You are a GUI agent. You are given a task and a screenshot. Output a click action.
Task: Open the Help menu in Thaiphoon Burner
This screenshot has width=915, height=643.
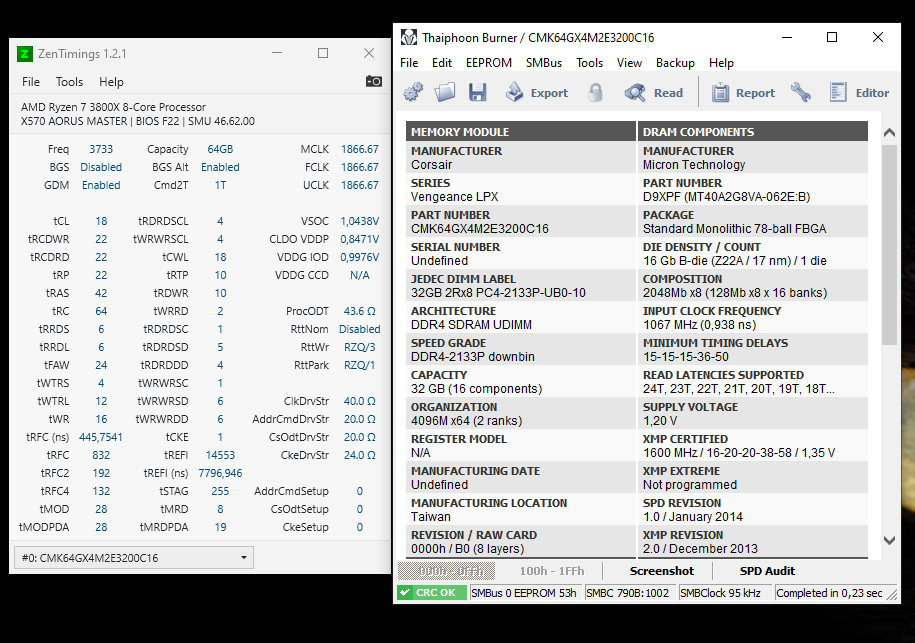pyautogui.click(x=721, y=62)
